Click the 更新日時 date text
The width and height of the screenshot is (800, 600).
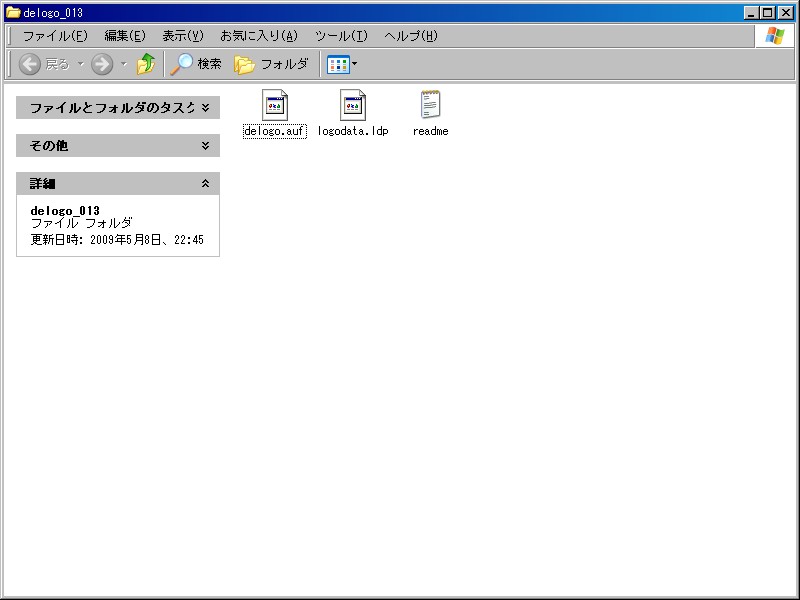[x=117, y=240]
